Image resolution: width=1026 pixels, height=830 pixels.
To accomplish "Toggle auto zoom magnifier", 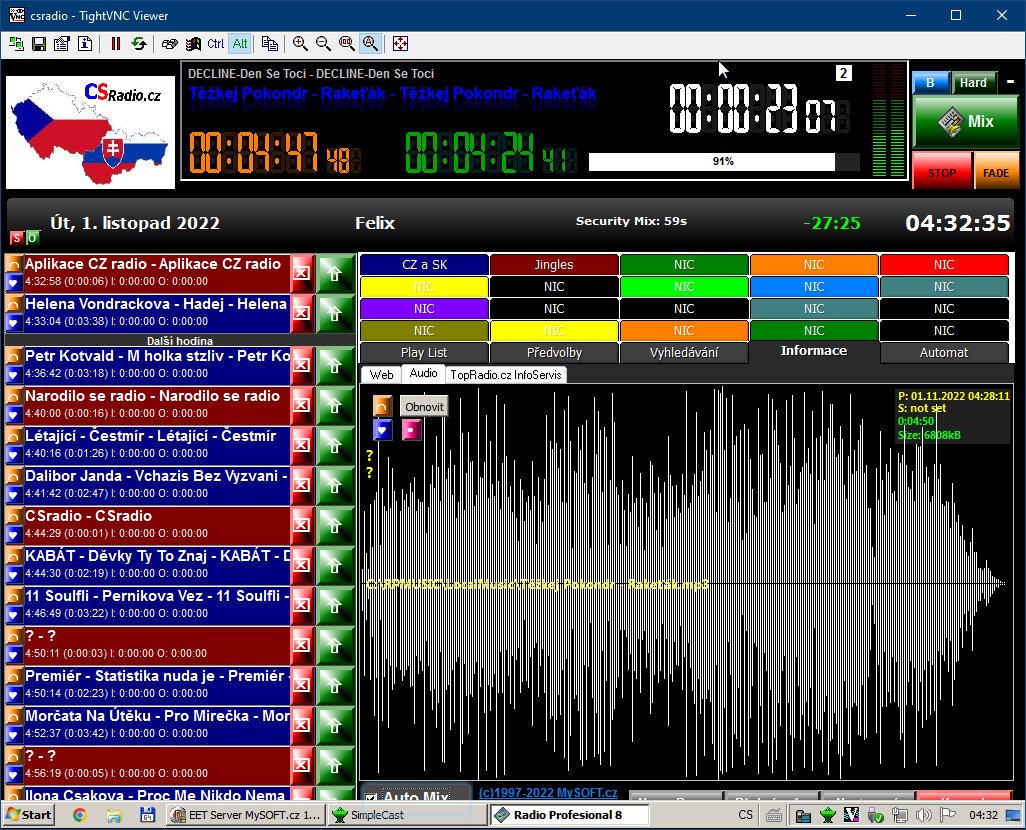I will [370, 44].
